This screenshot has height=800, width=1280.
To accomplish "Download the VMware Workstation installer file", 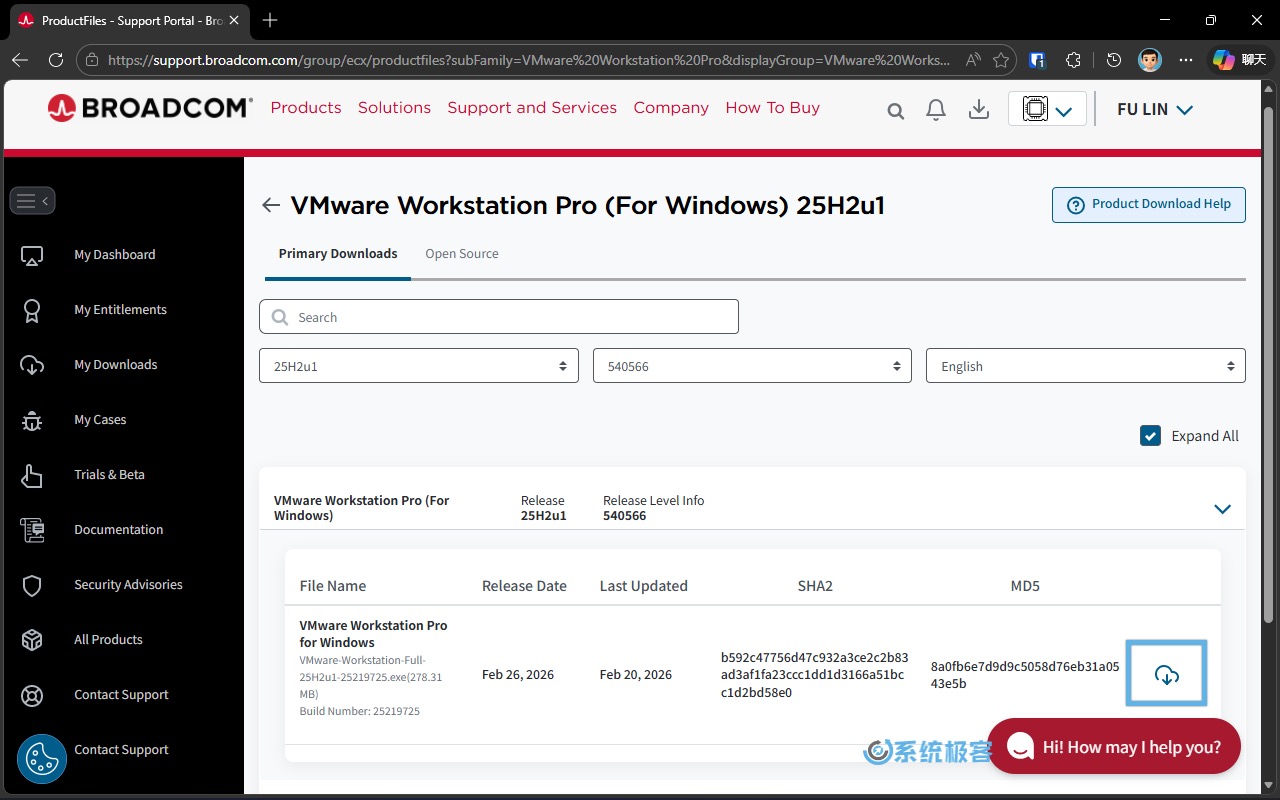I will 1166,673.
